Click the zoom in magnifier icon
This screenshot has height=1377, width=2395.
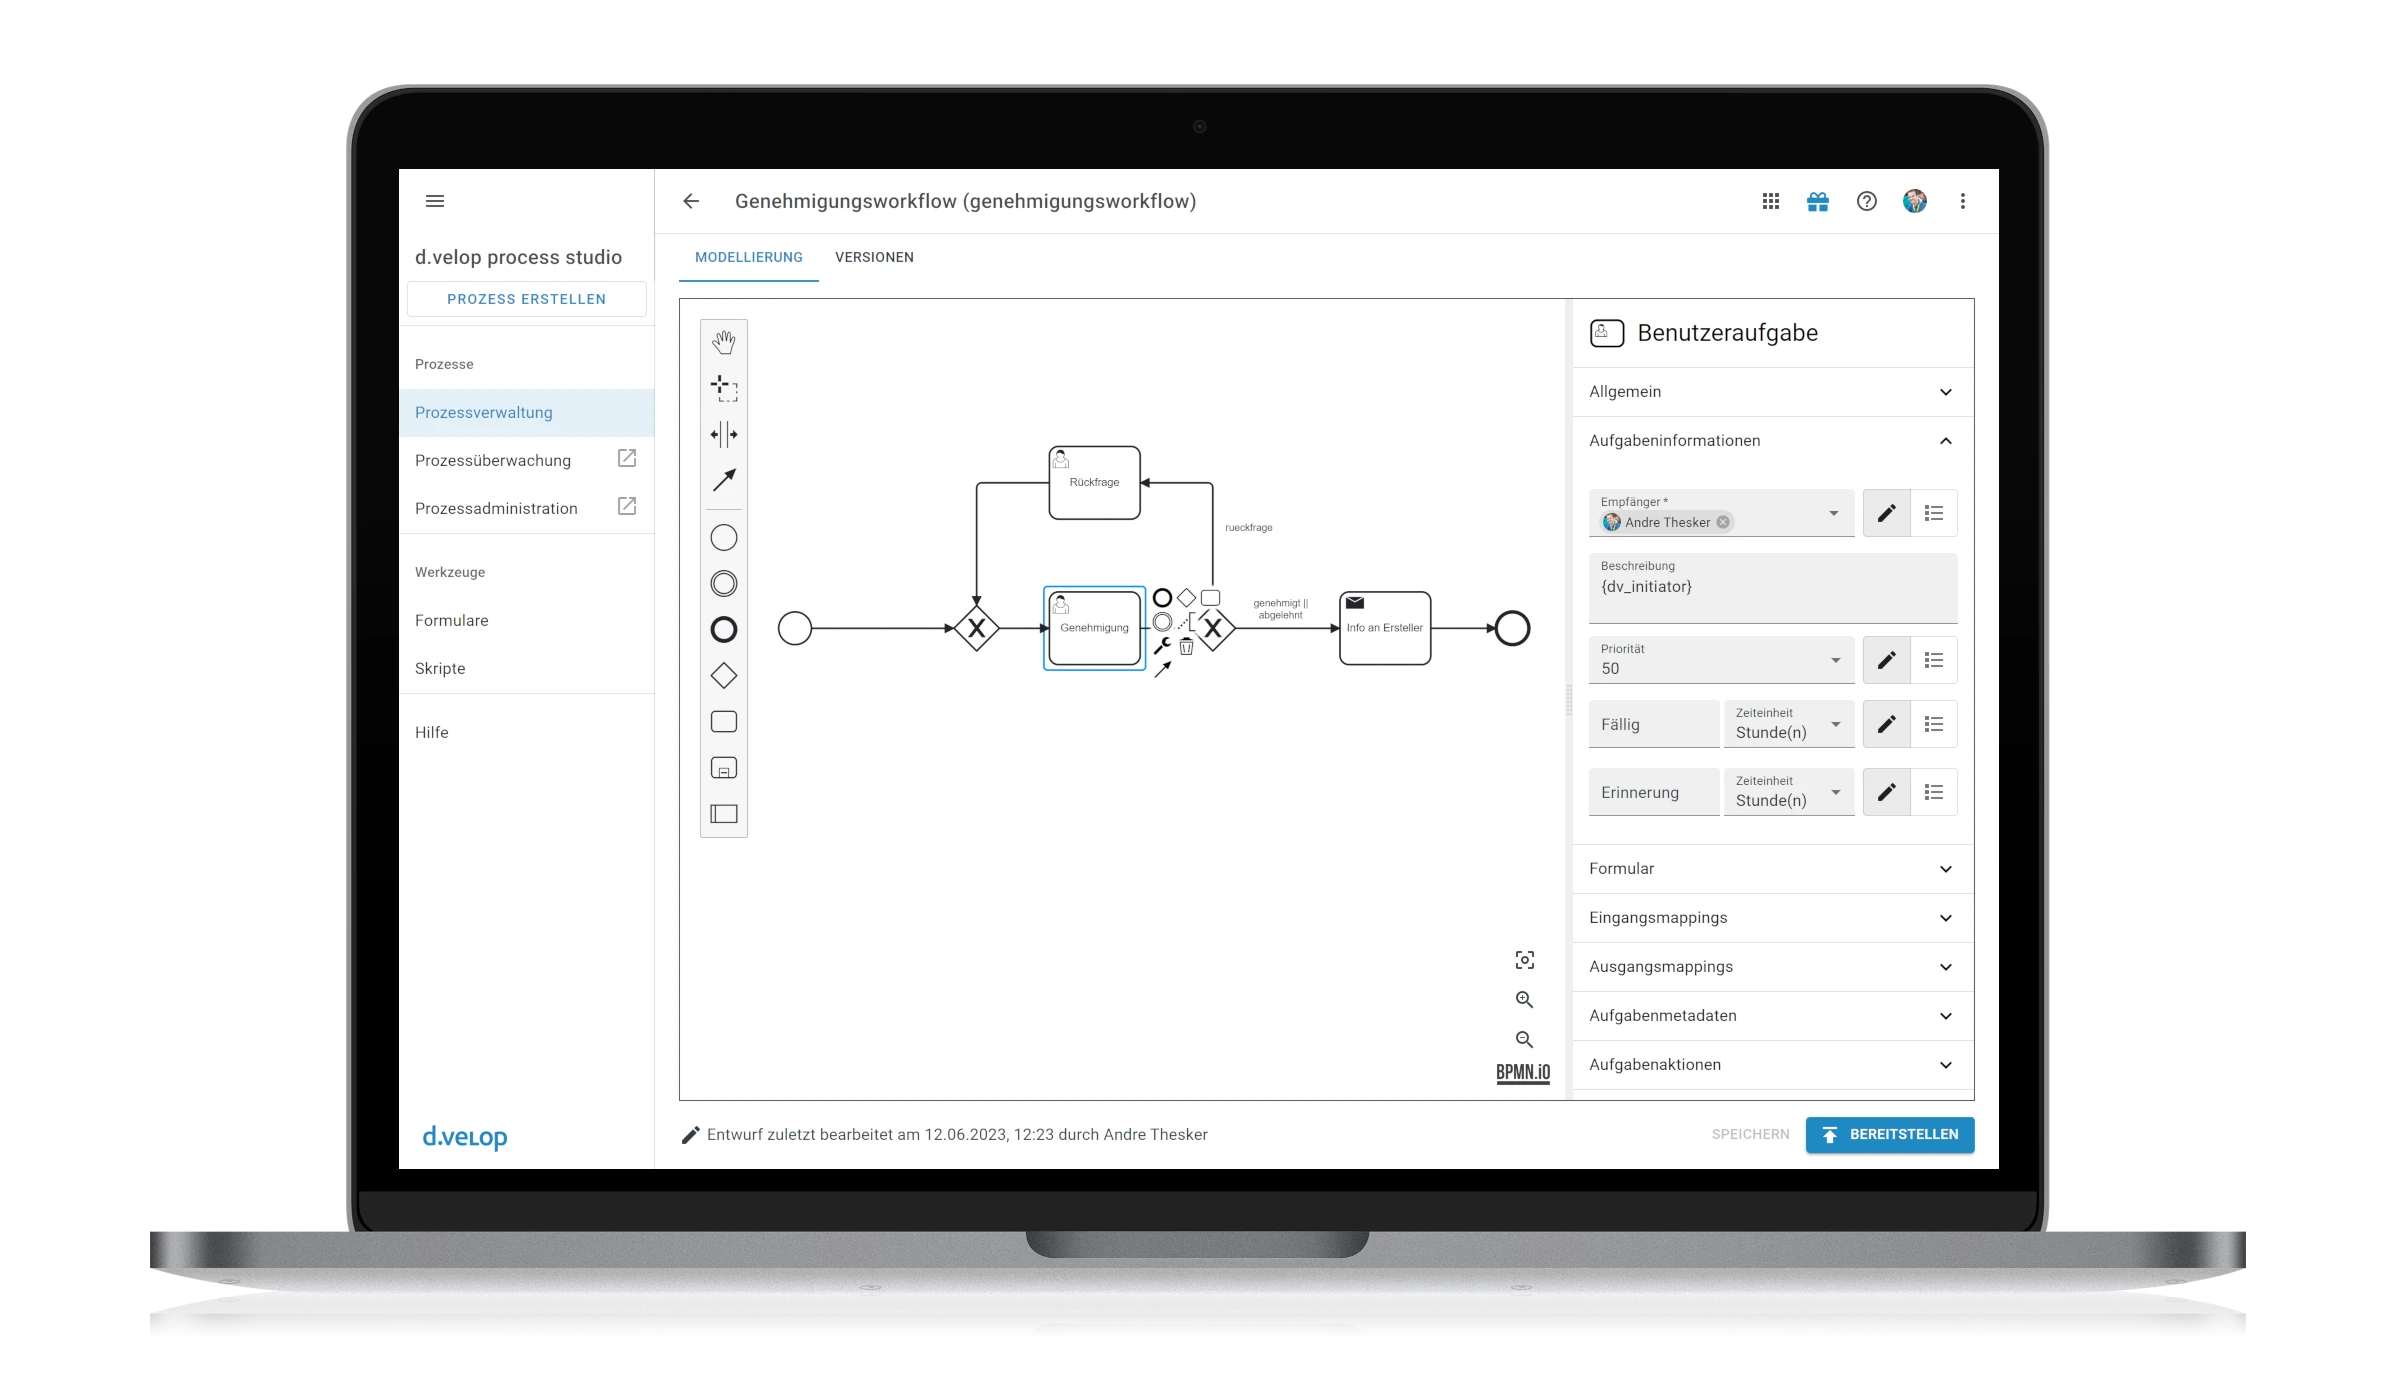[1524, 1000]
